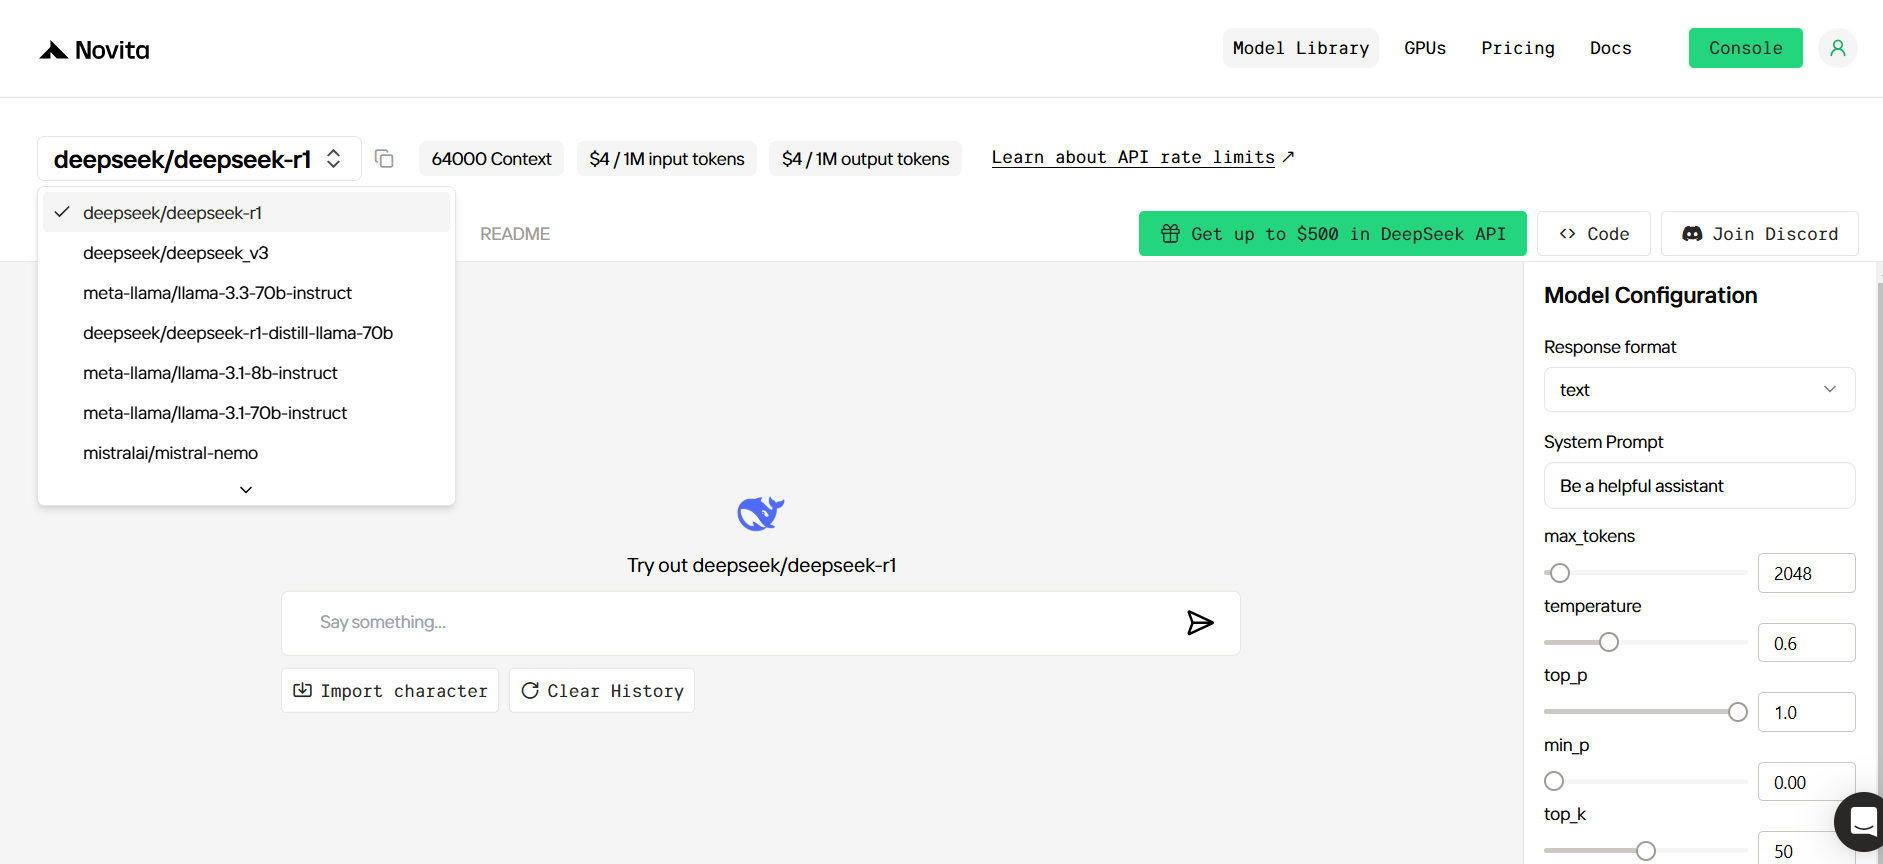This screenshot has width=1883, height=864.
Task: Click the Clear History button
Action: click(602, 690)
